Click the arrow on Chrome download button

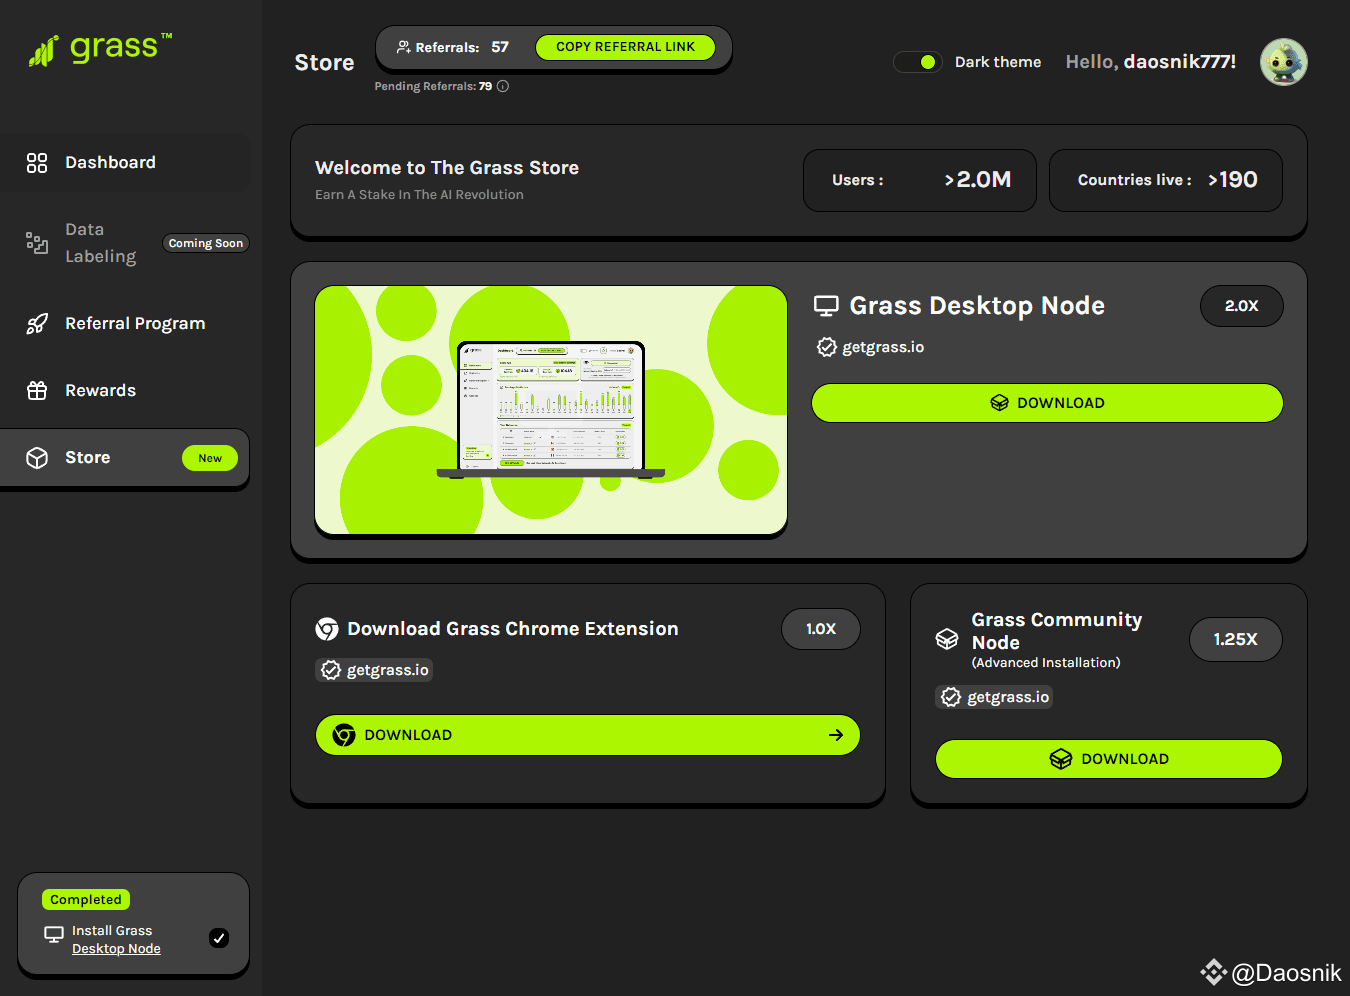click(x=836, y=735)
